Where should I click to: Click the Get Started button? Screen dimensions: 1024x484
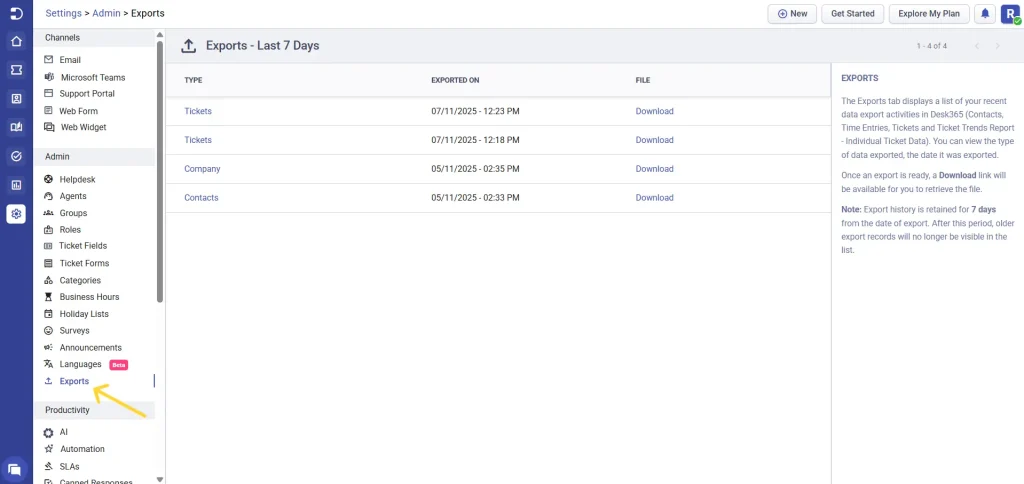coord(853,14)
